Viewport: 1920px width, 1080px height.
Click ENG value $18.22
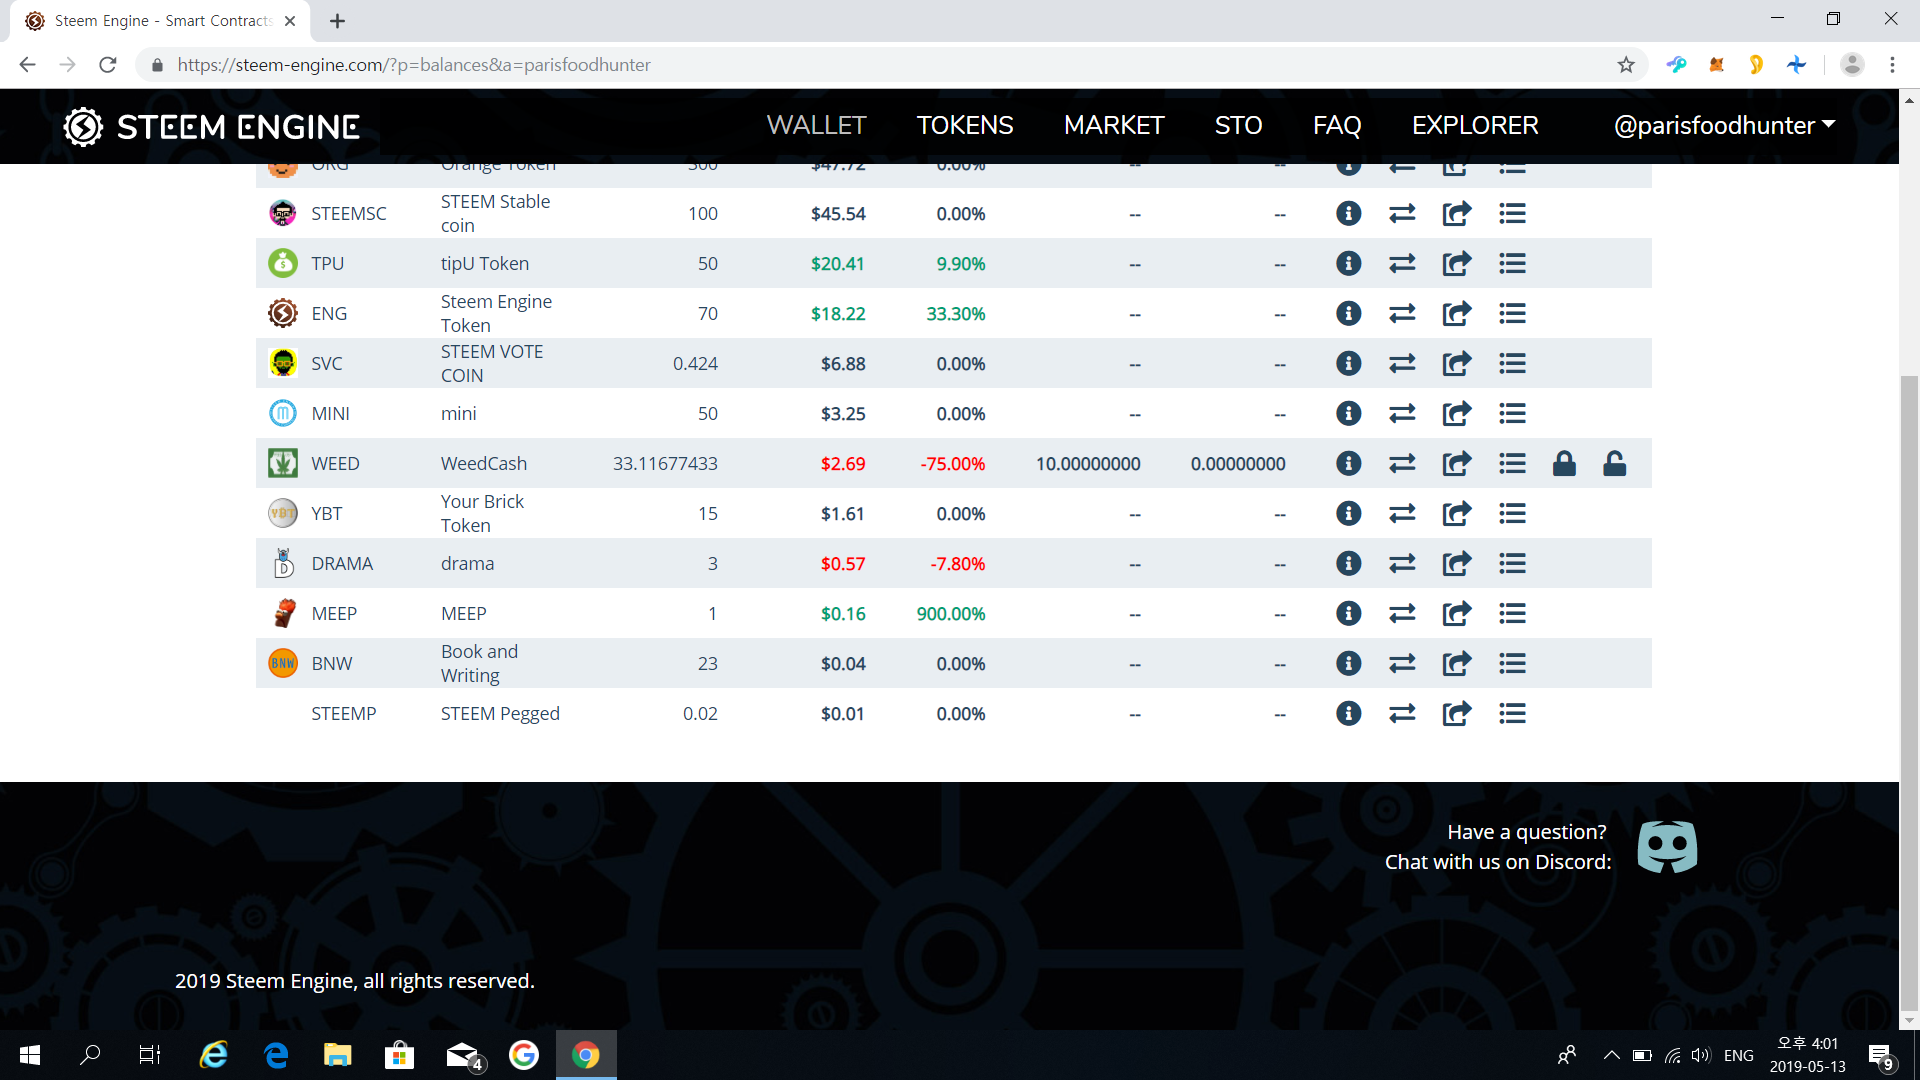(x=838, y=314)
